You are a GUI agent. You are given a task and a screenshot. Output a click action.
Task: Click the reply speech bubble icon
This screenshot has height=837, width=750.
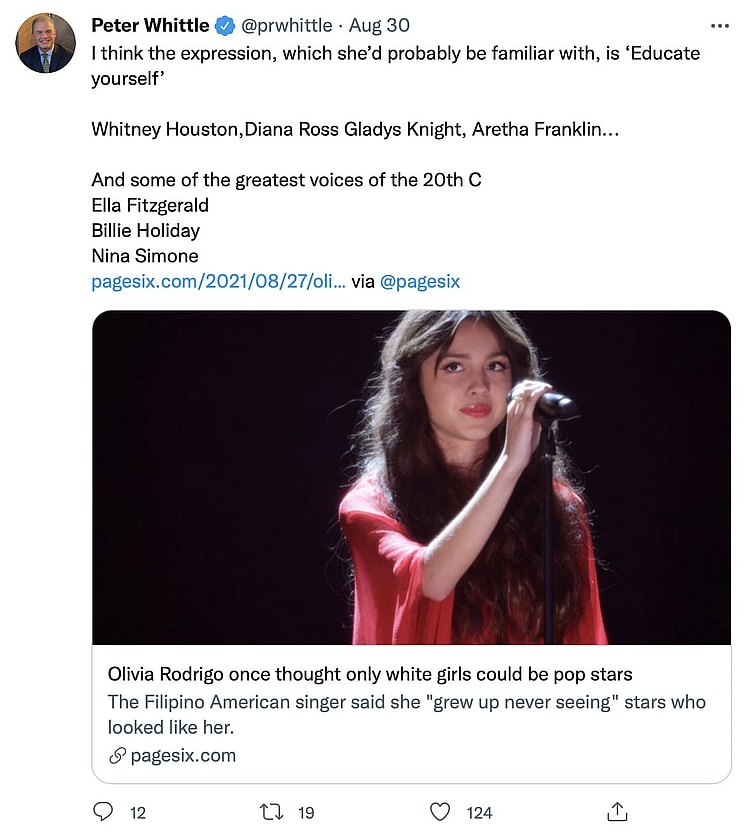point(103,812)
